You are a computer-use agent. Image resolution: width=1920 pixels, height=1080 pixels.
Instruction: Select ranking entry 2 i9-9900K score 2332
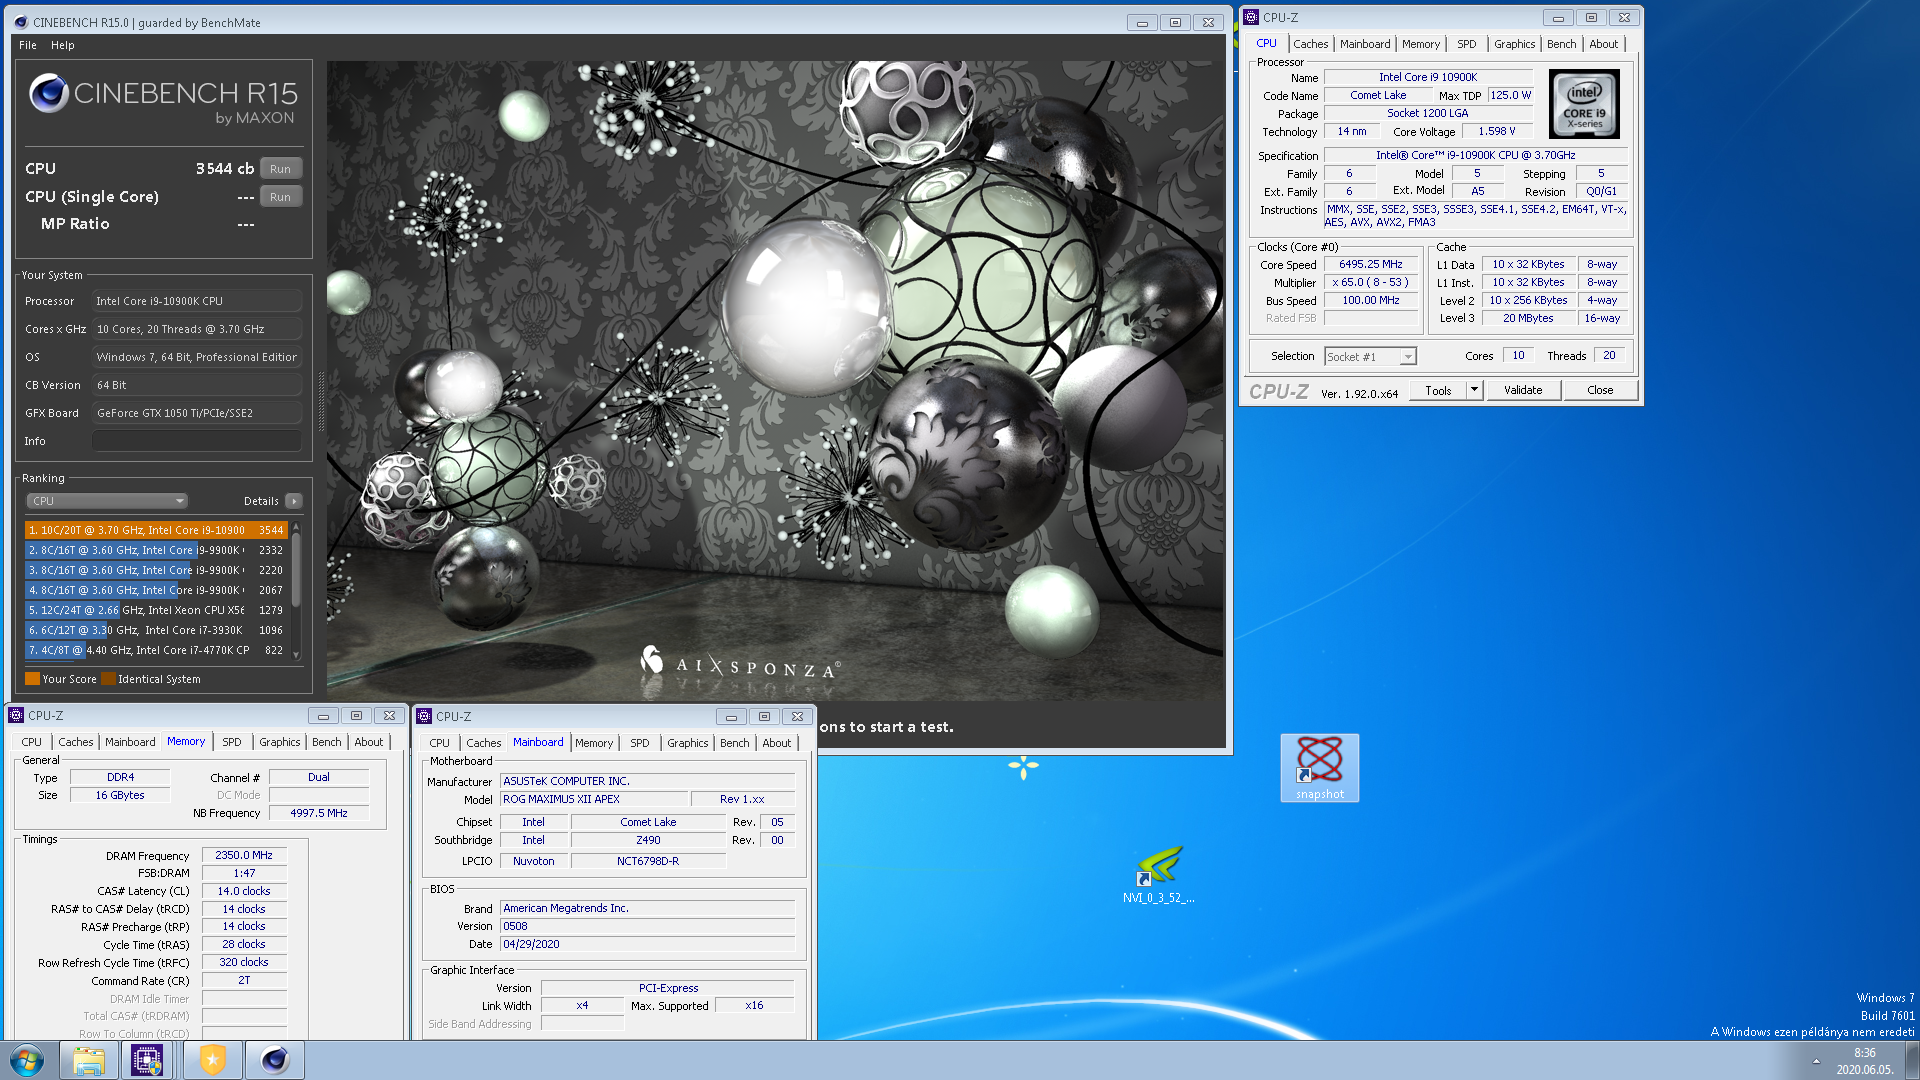coord(156,550)
